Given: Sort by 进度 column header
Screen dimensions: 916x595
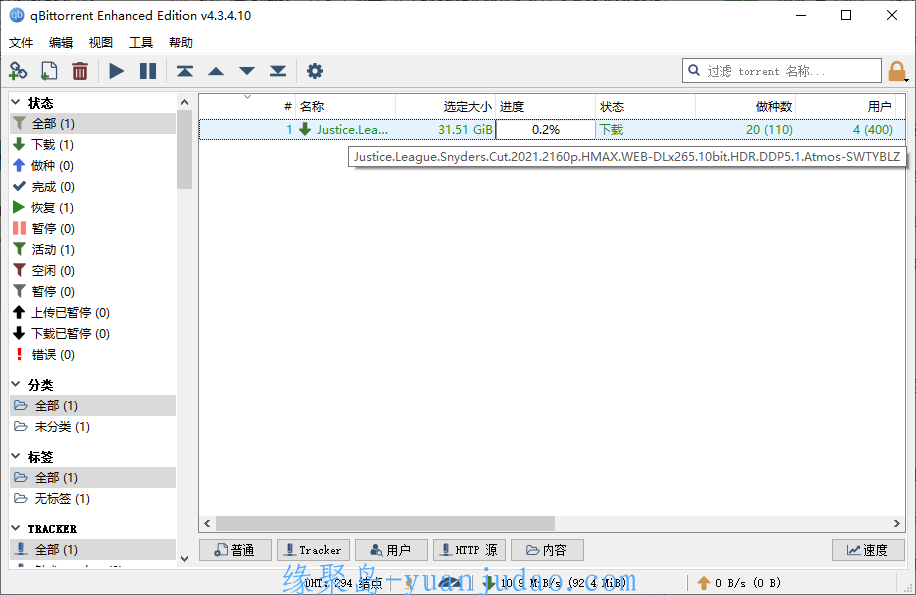Looking at the screenshot, I should tap(546, 106).
